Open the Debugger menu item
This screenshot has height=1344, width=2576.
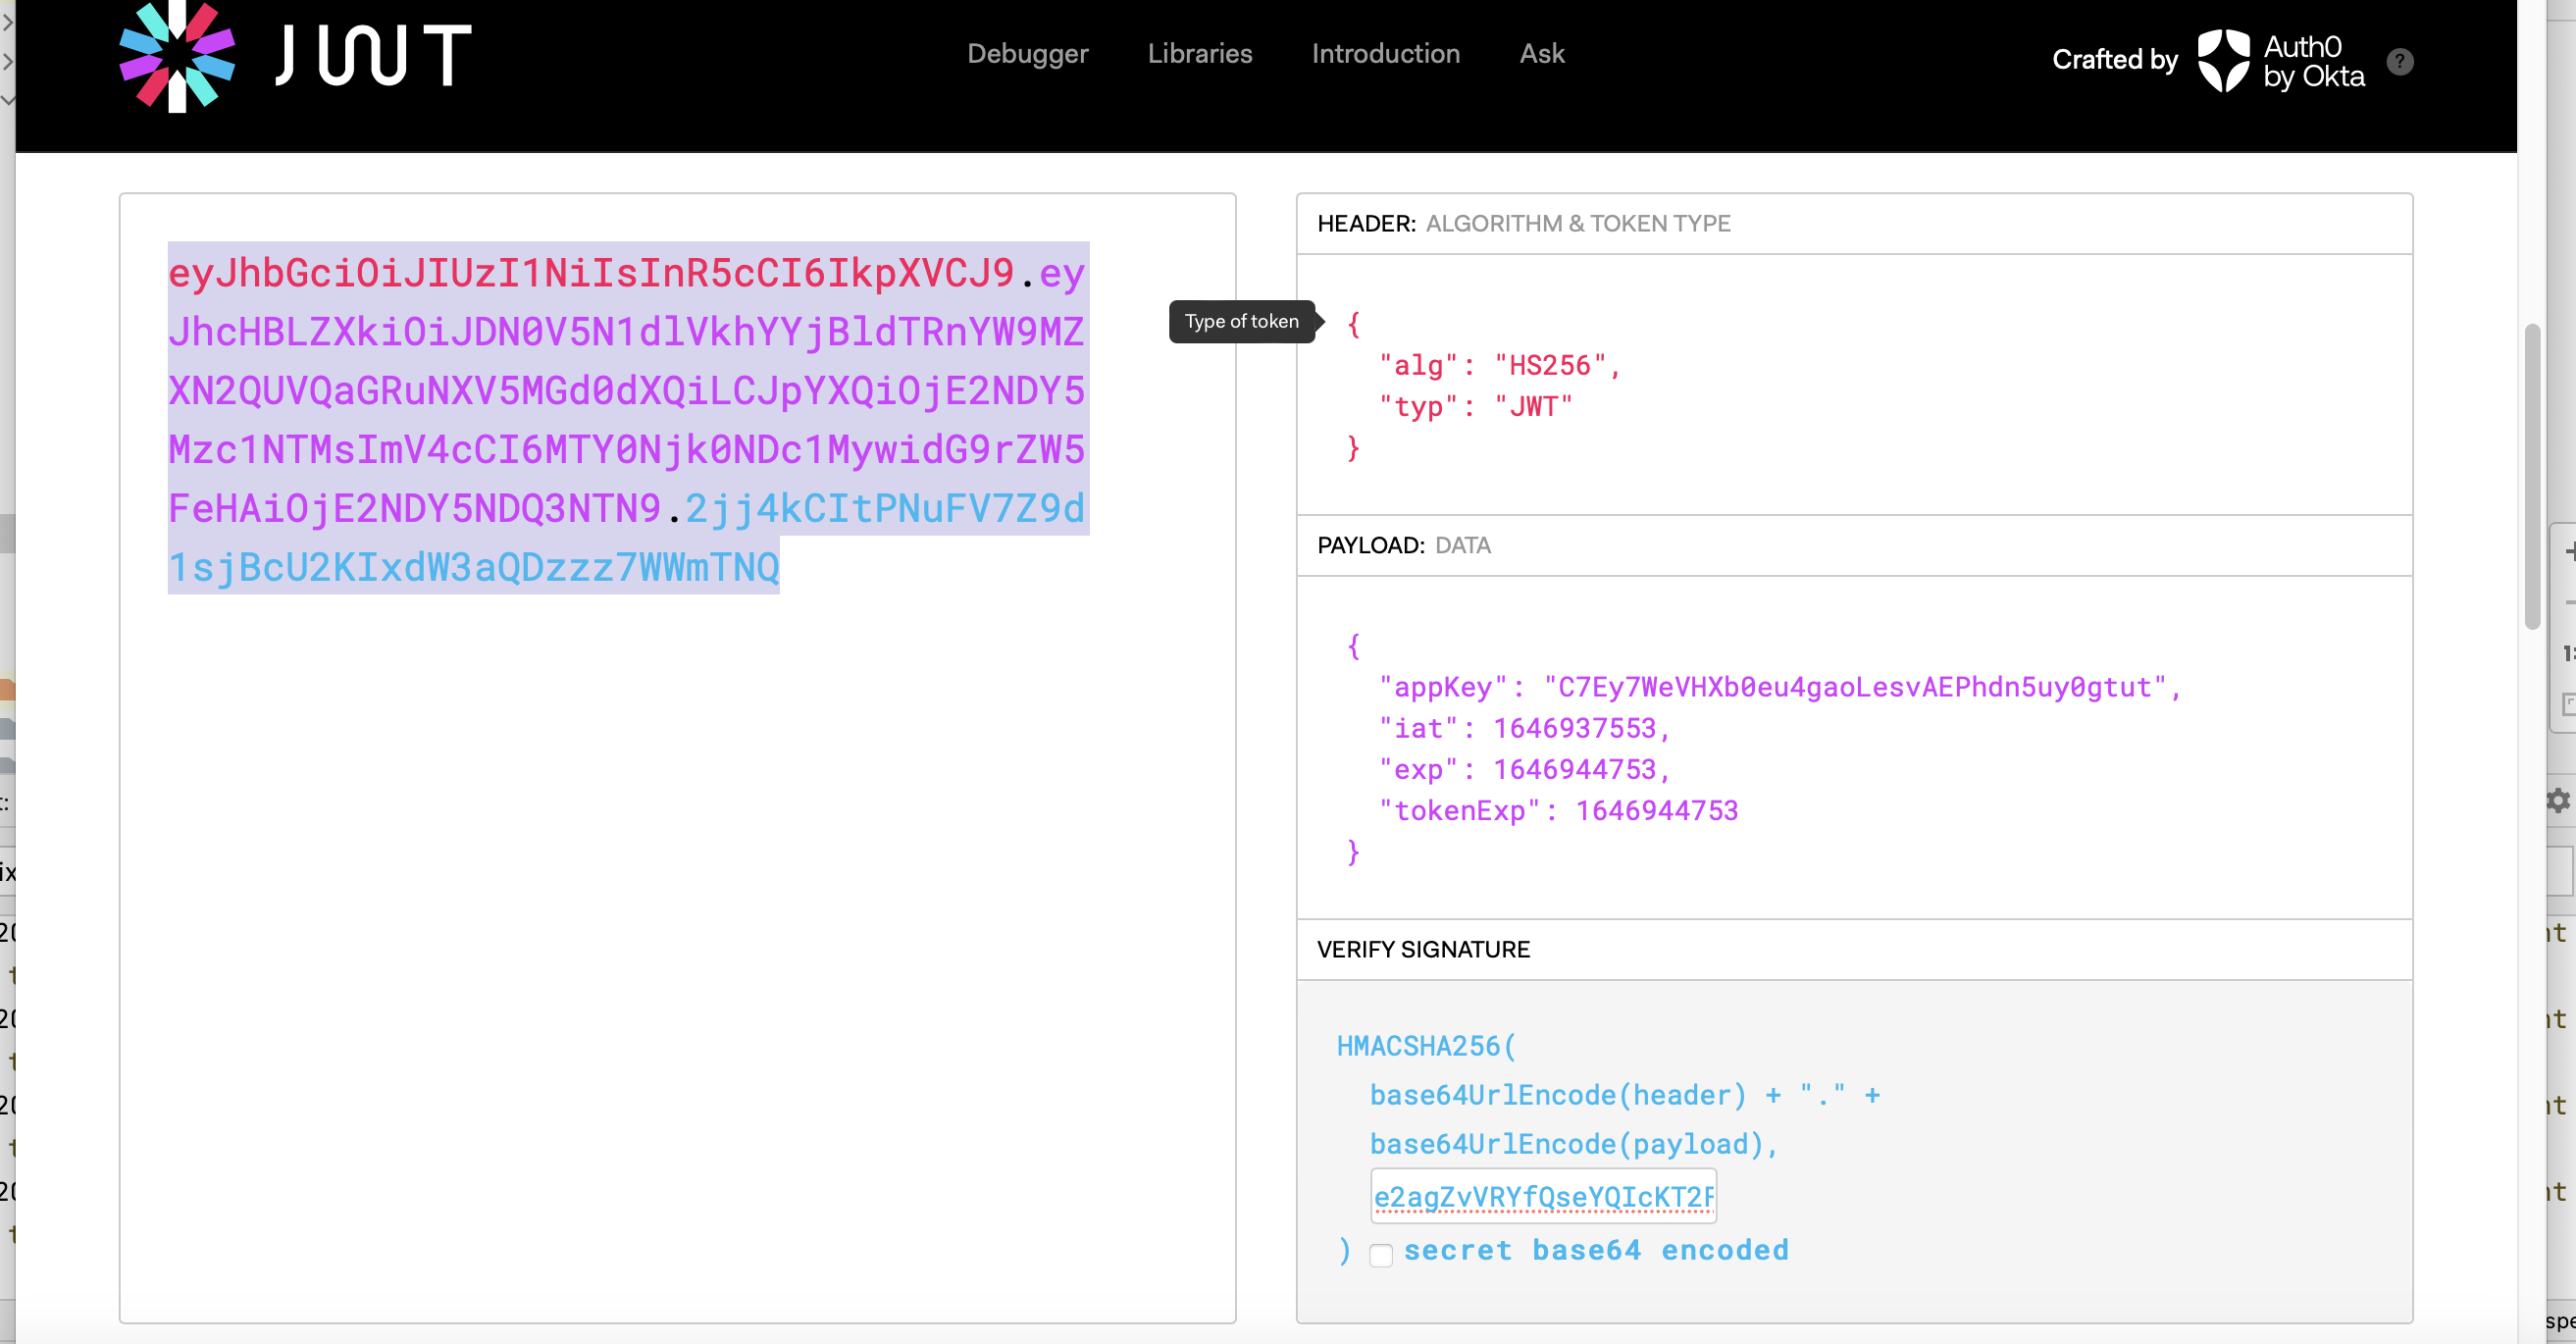[1027, 54]
